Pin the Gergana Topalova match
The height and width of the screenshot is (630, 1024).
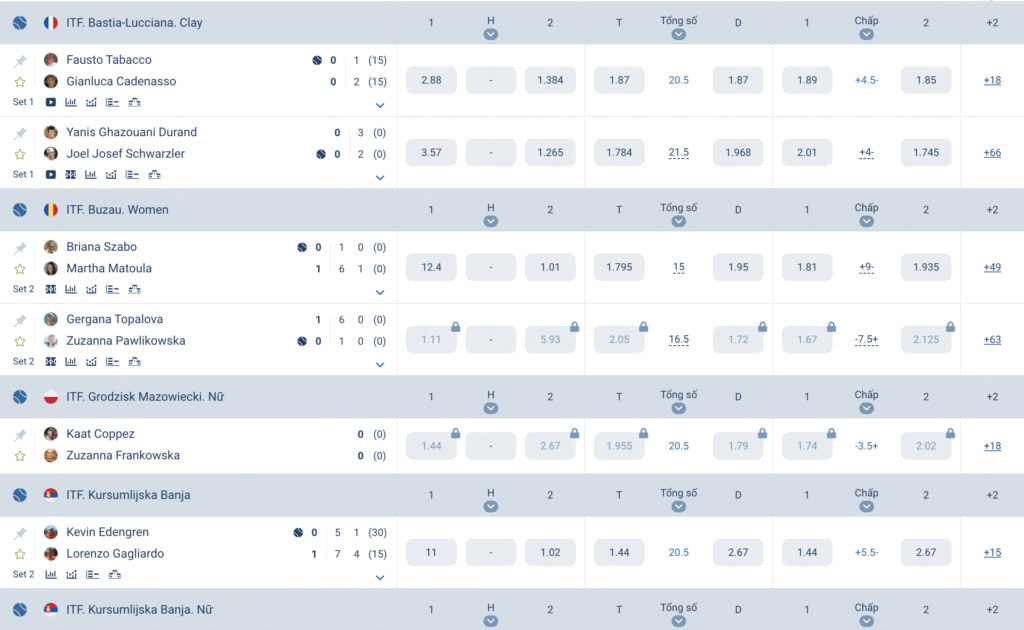pos(20,320)
